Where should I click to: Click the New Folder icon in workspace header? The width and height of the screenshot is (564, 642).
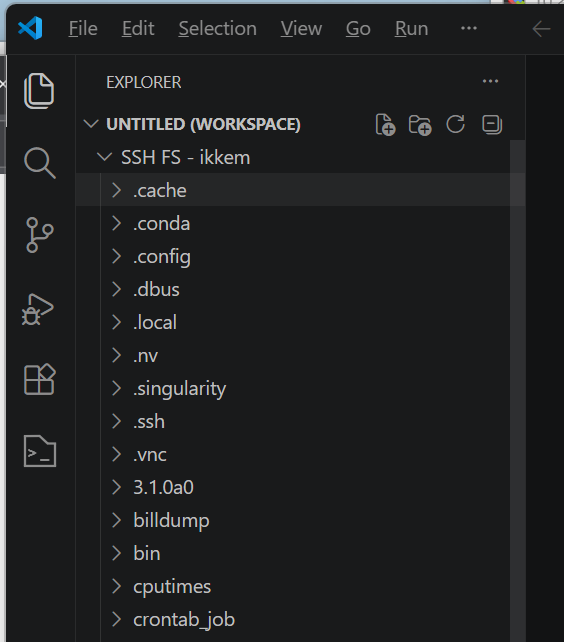[420, 125]
